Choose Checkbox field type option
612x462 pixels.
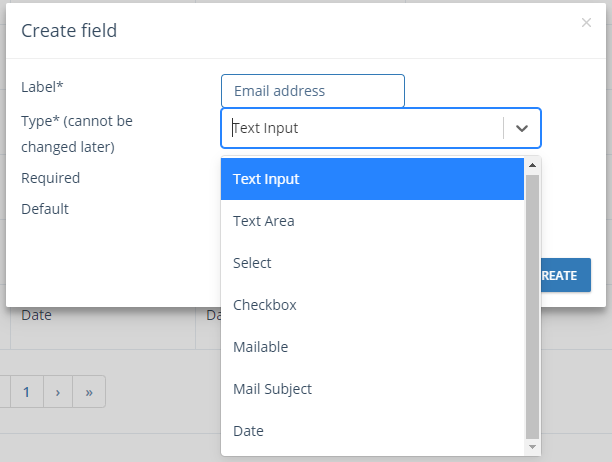(x=372, y=305)
